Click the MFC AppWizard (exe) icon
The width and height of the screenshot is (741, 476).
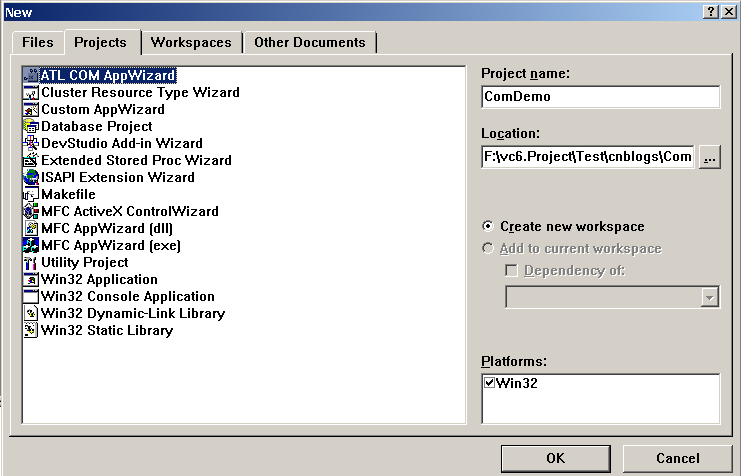pyautogui.click(x=31, y=245)
